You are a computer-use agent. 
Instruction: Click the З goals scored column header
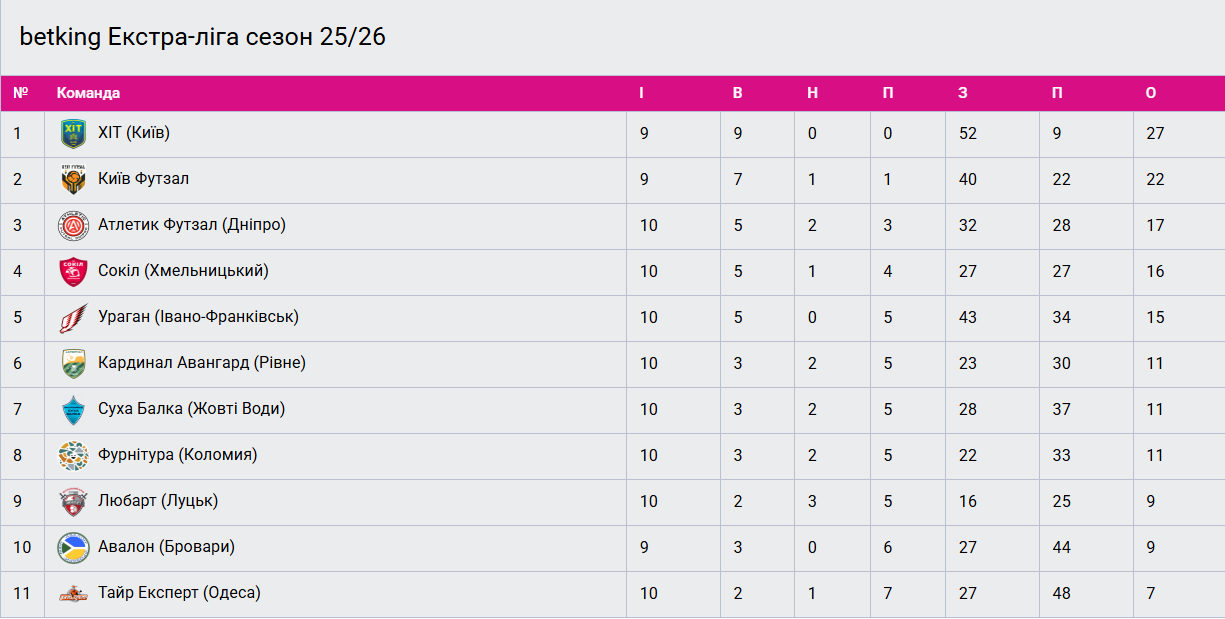(963, 93)
